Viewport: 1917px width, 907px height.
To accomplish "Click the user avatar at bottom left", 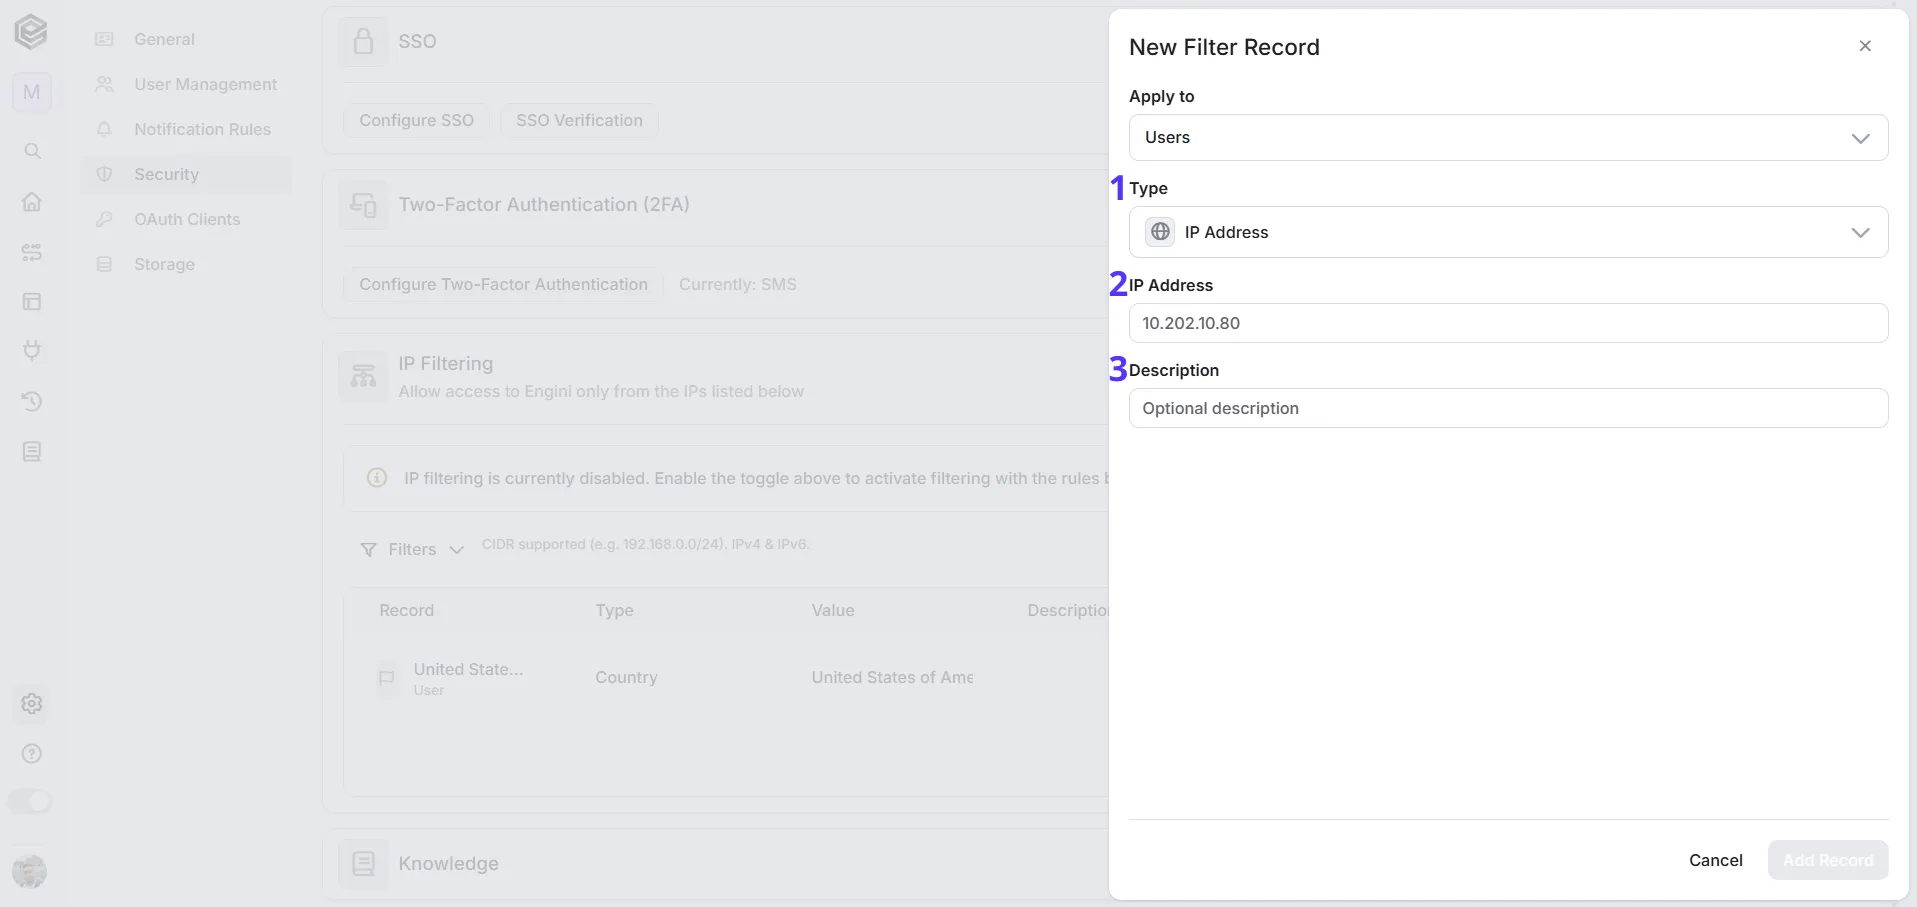I will [x=30, y=872].
